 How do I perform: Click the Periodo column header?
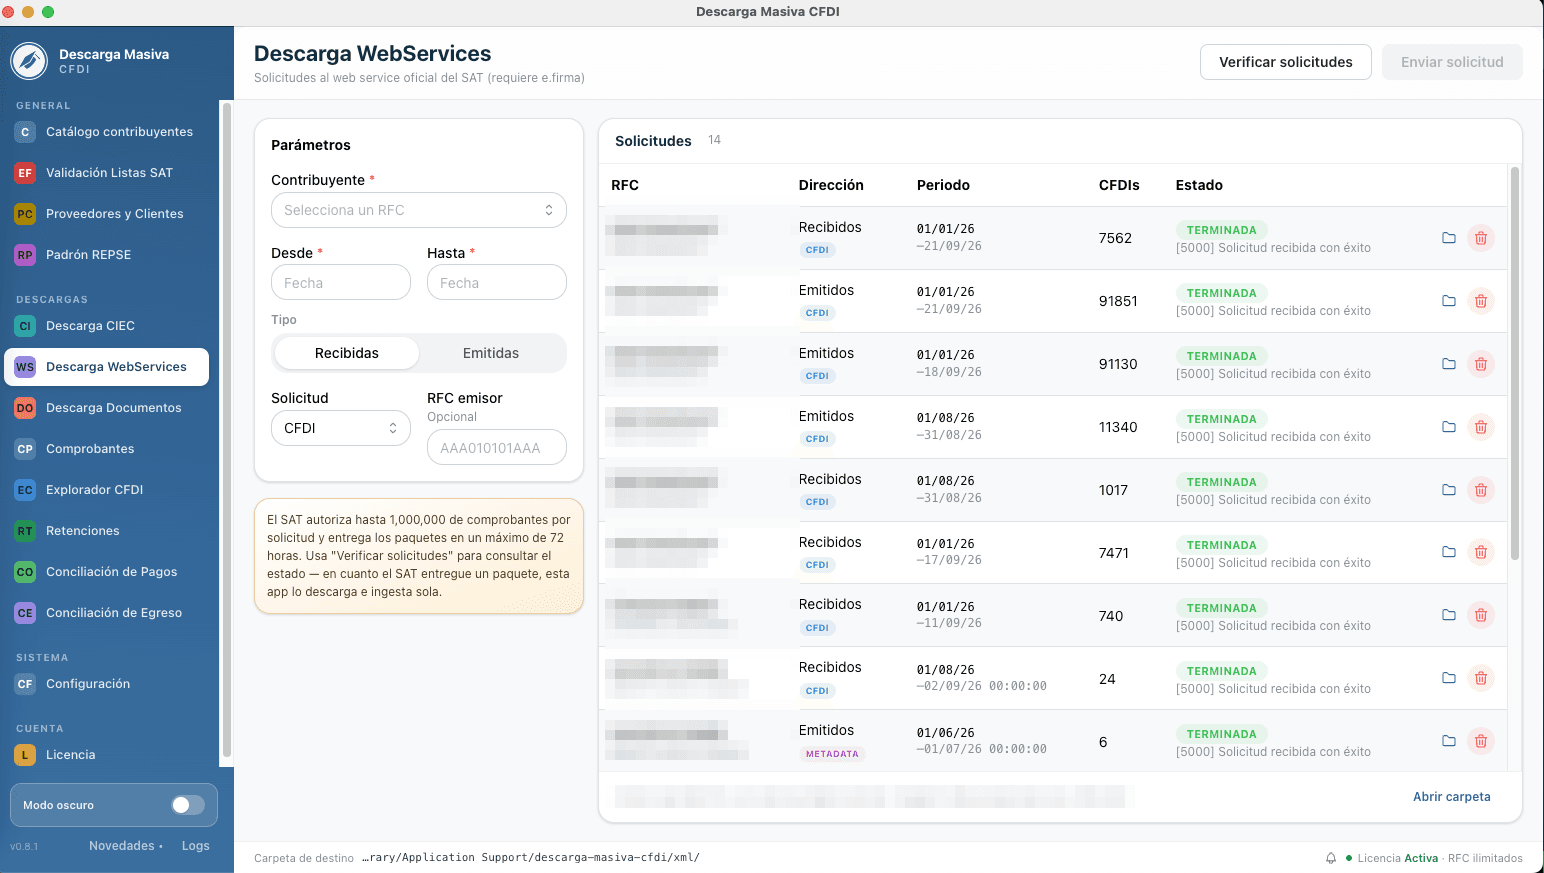click(943, 185)
